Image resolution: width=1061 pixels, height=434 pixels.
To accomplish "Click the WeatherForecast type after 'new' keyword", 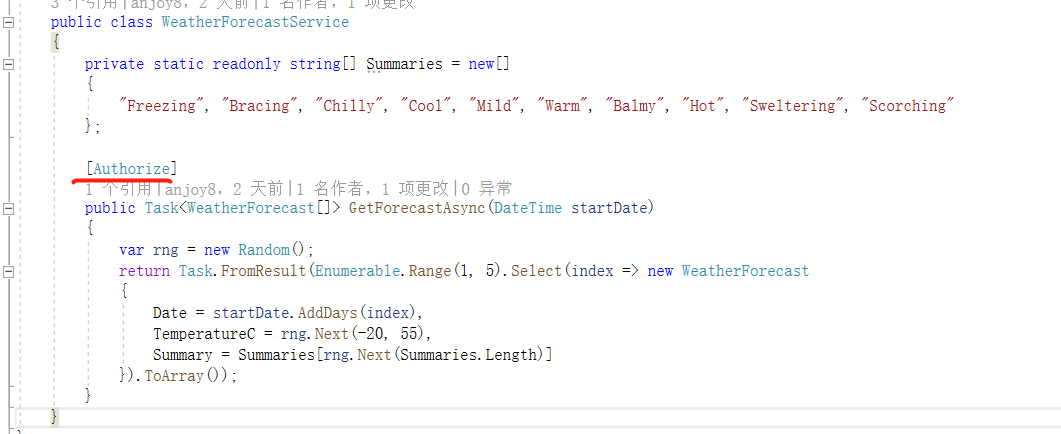I will 744,271.
